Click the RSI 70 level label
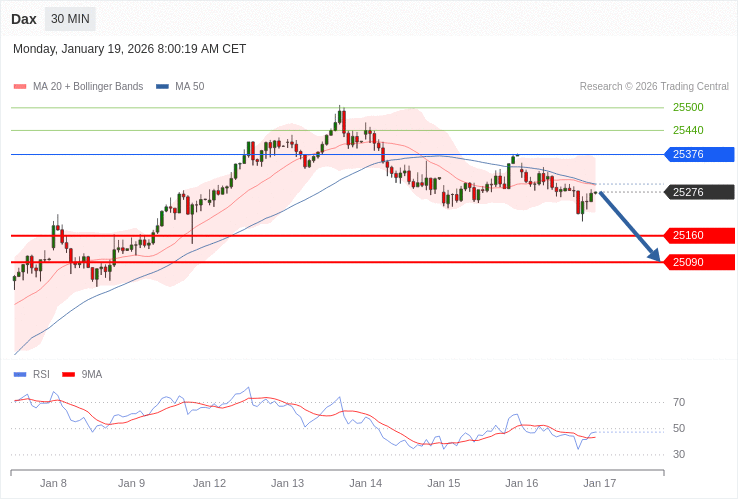The image size is (738, 500). tap(679, 403)
